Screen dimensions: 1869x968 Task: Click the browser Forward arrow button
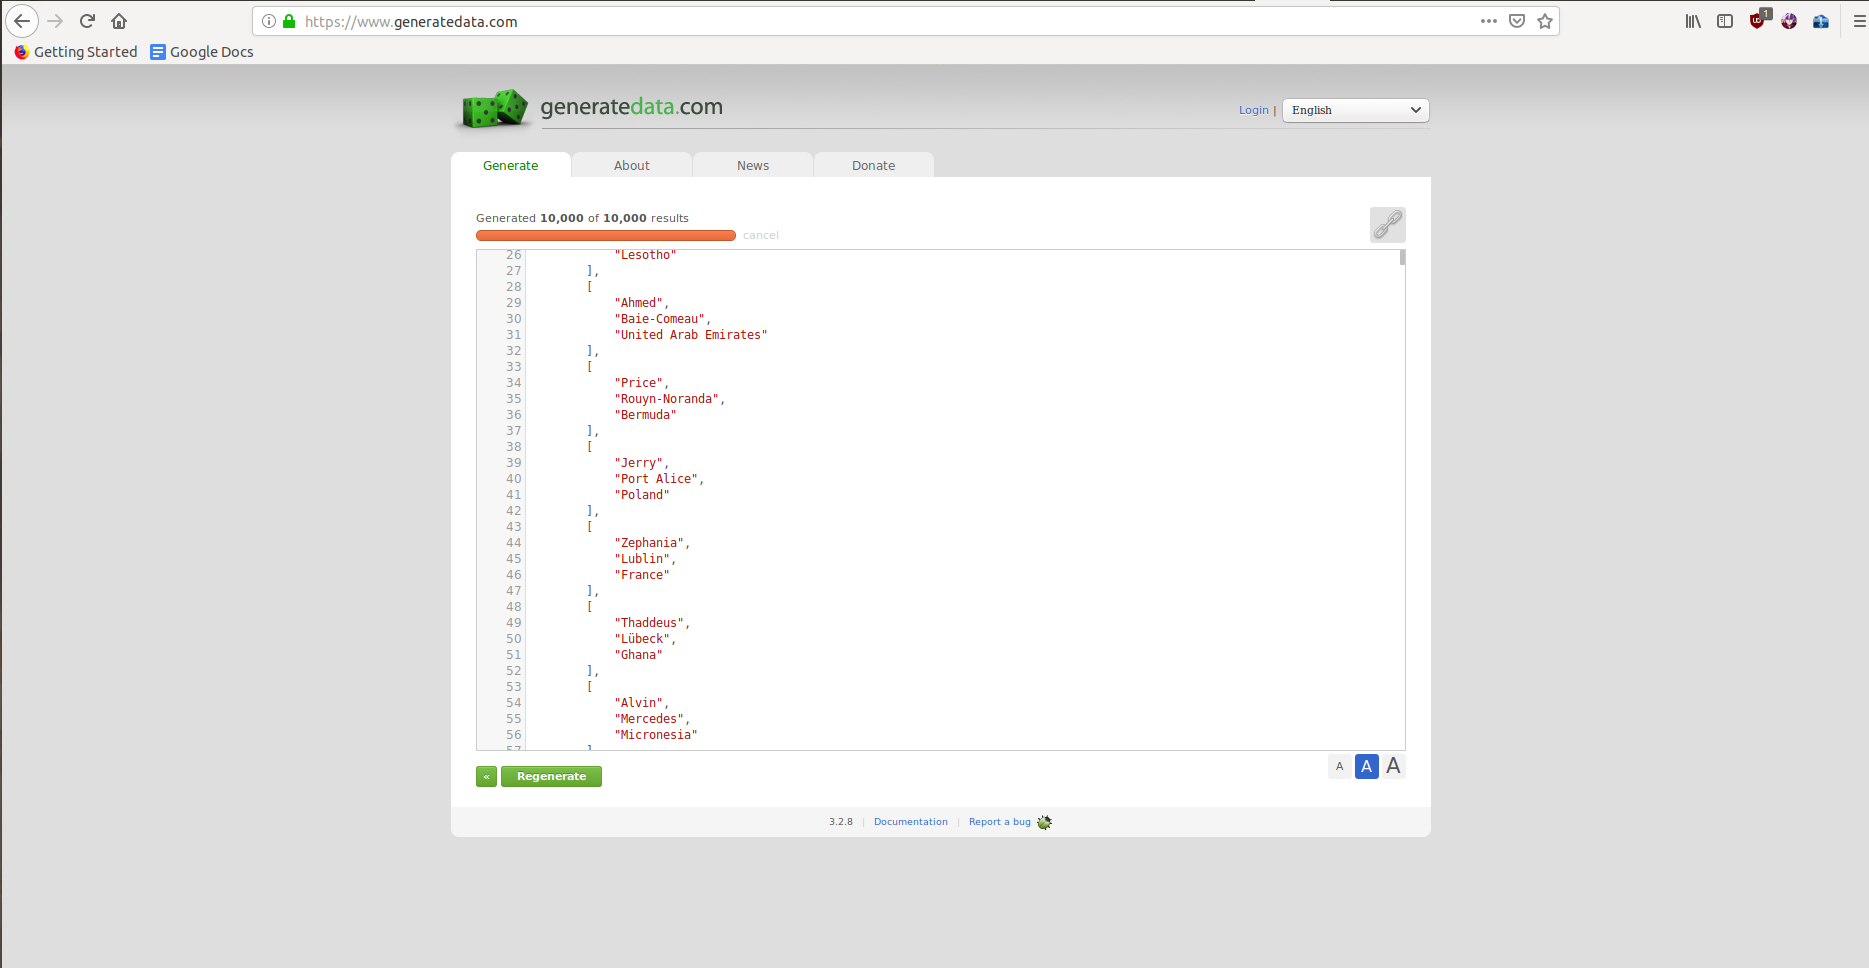point(55,21)
